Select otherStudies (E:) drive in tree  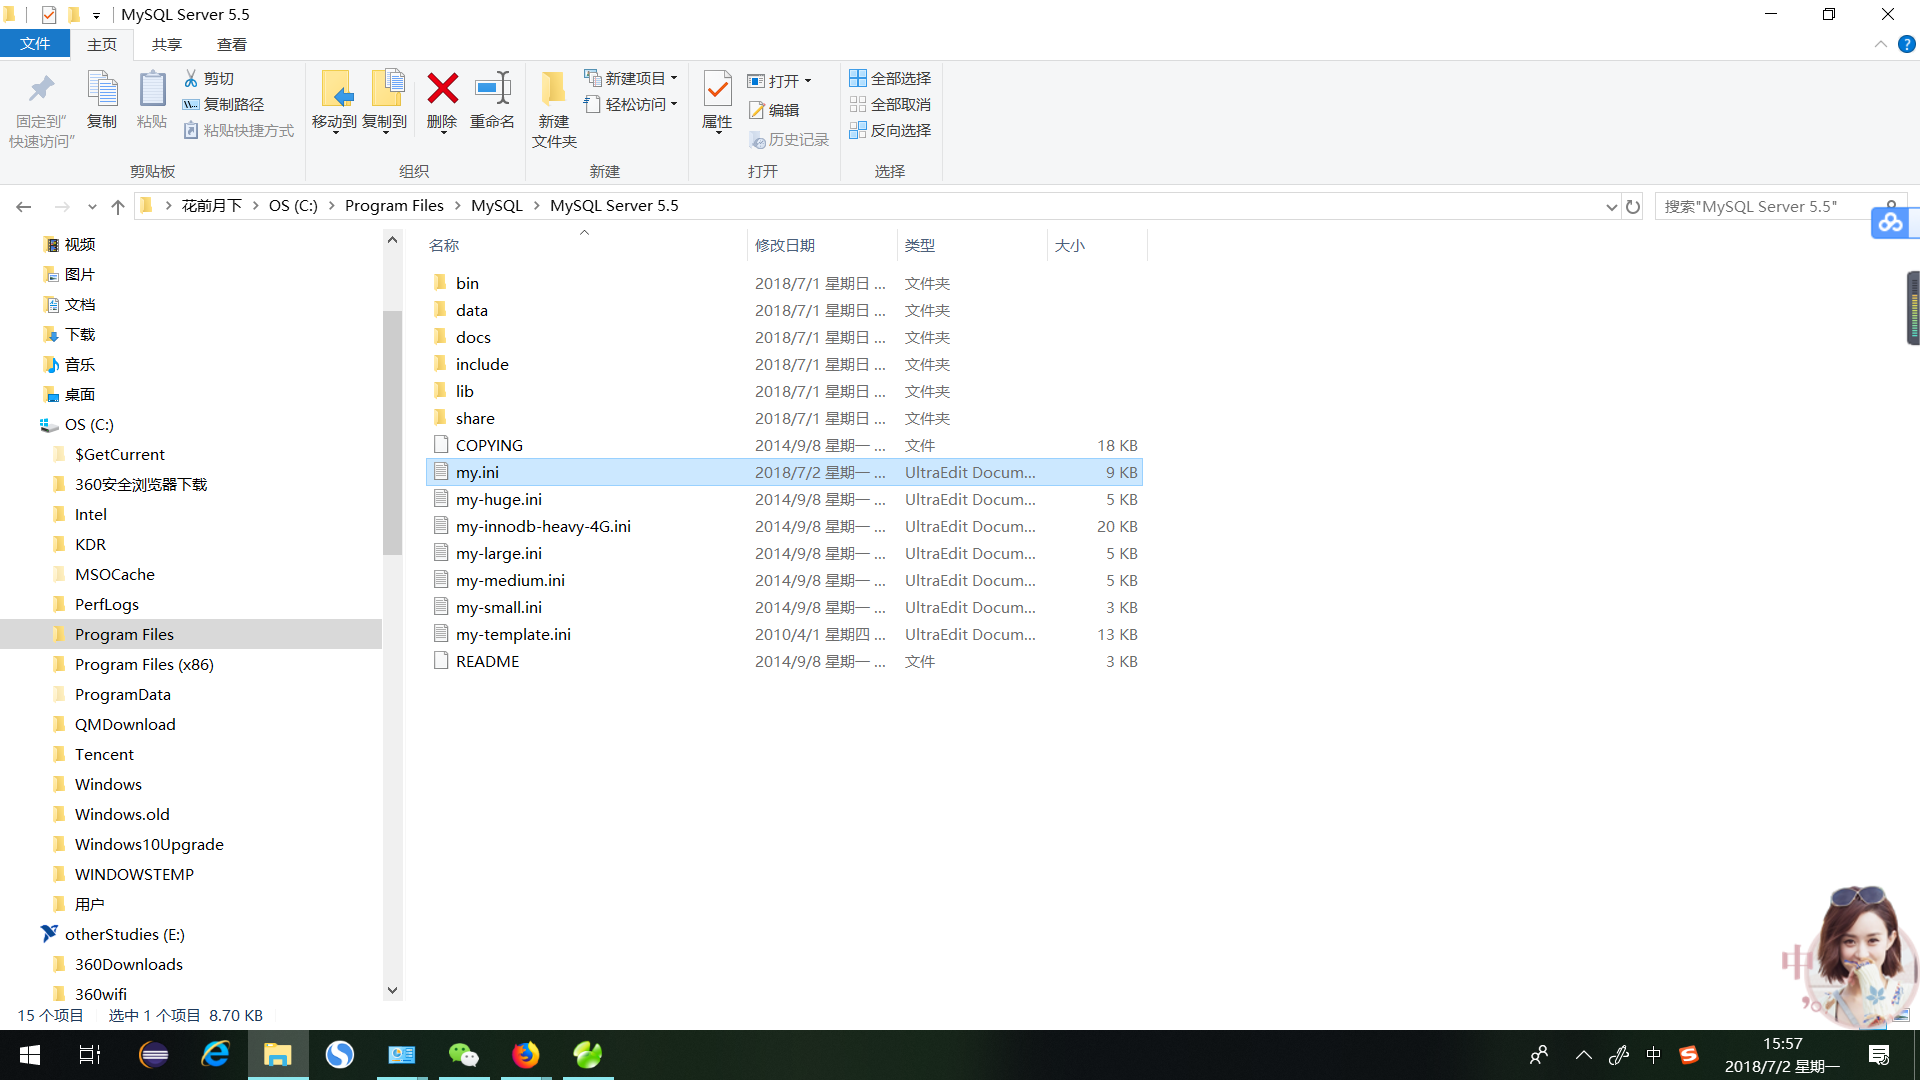pyautogui.click(x=125, y=935)
